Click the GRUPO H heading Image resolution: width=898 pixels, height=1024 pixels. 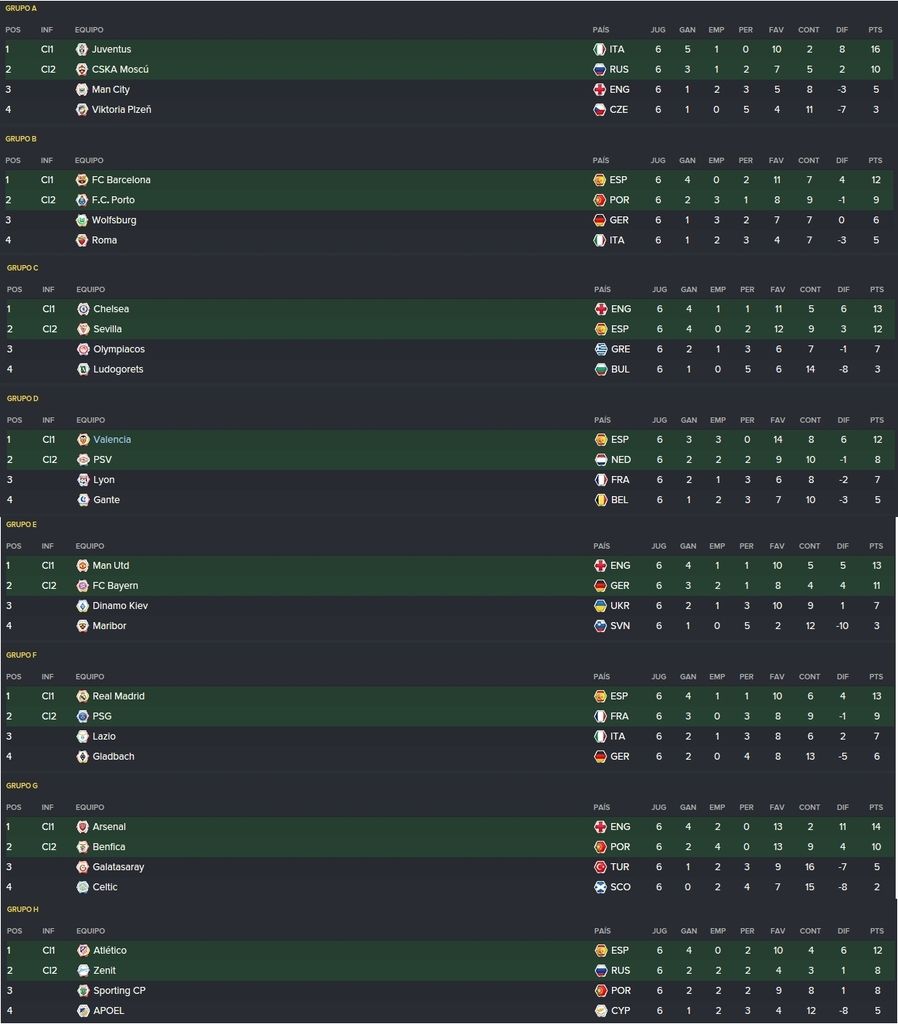click(23, 909)
